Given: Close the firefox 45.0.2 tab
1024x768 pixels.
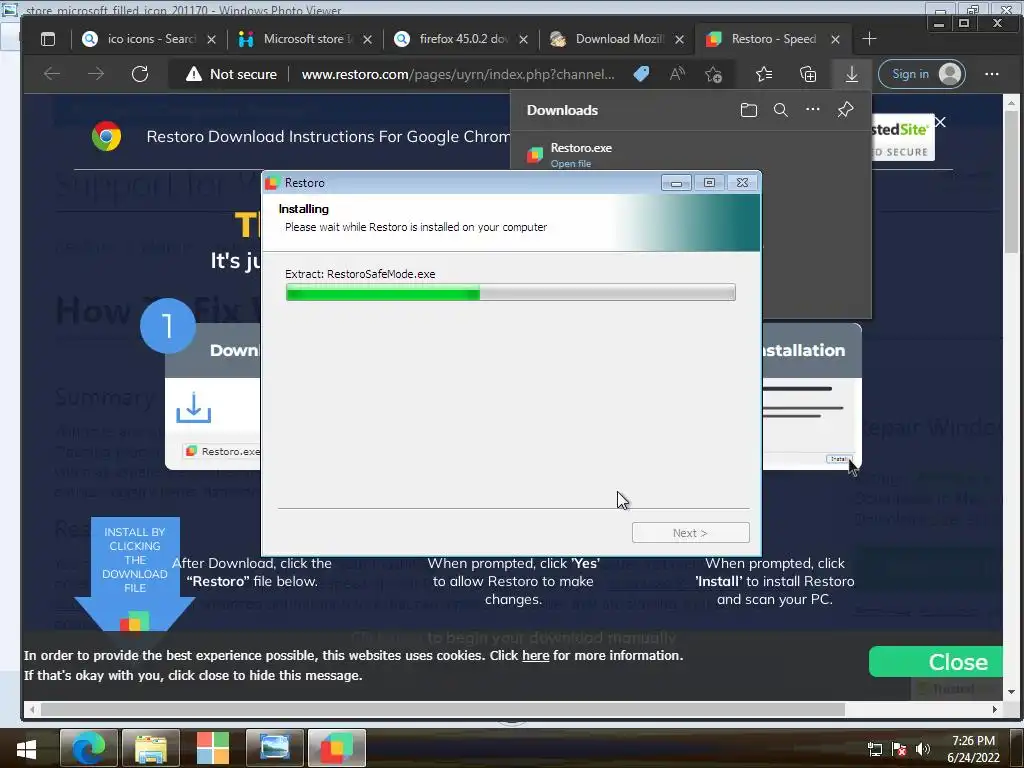Looking at the screenshot, I should pos(523,39).
